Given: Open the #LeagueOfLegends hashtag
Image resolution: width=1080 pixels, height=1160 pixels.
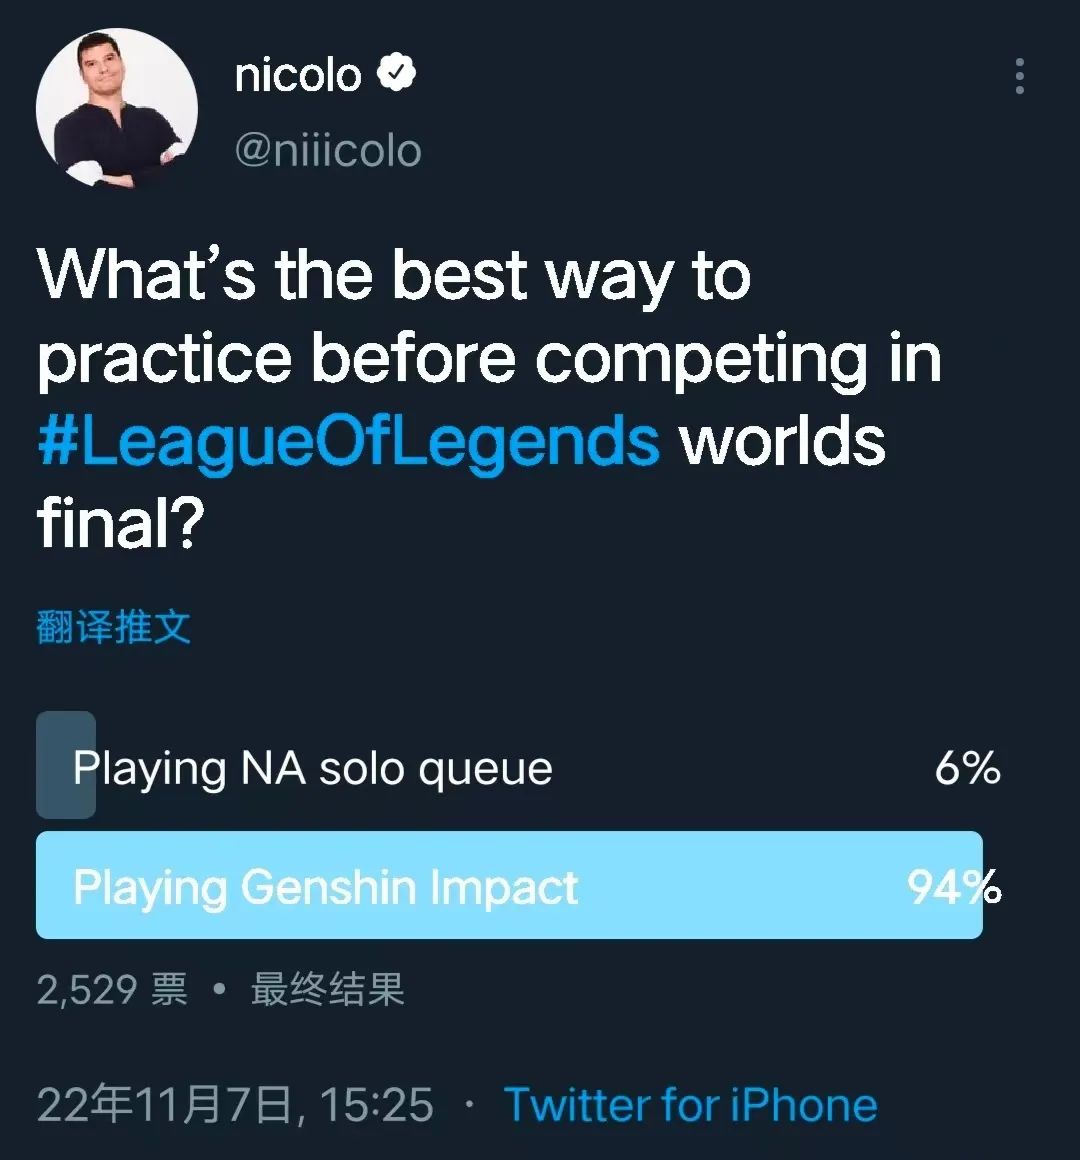Looking at the screenshot, I should coord(348,441).
